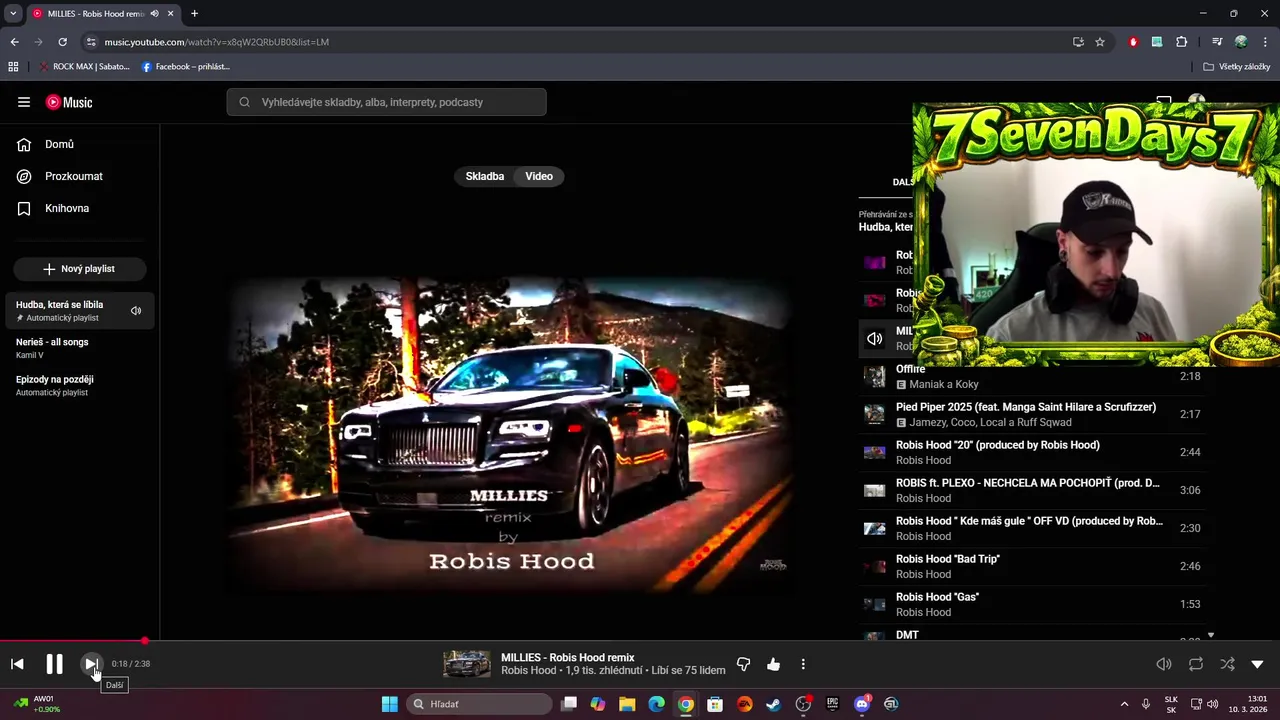Open Chrome profile avatar
This screenshot has width=1280, height=720.
(x=1241, y=42)
